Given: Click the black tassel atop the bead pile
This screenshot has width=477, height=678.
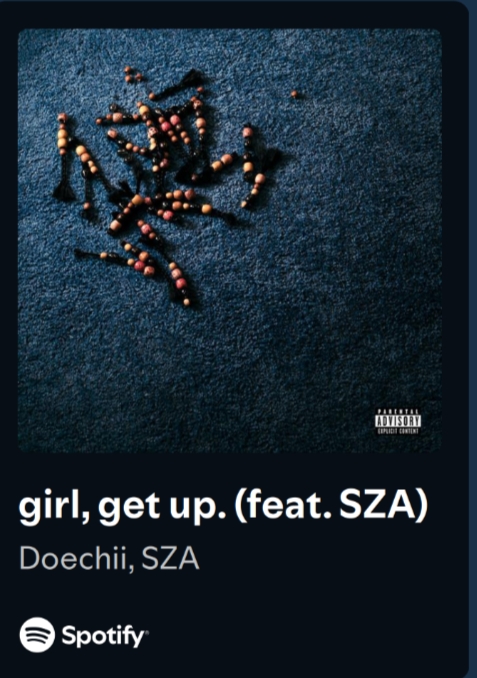Looking at the screenshot, I should point(189,78).
